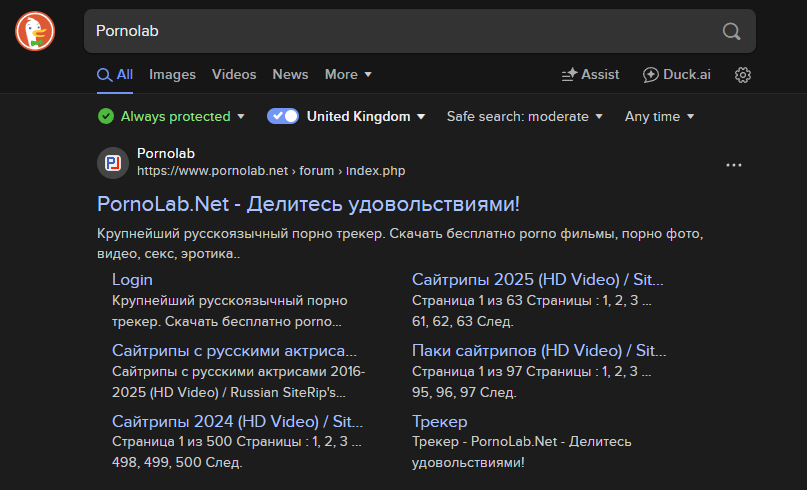Screen dimensions: 807x490
Task: Expand the Safe search: moderate dropdown
Action: (524, 117)
